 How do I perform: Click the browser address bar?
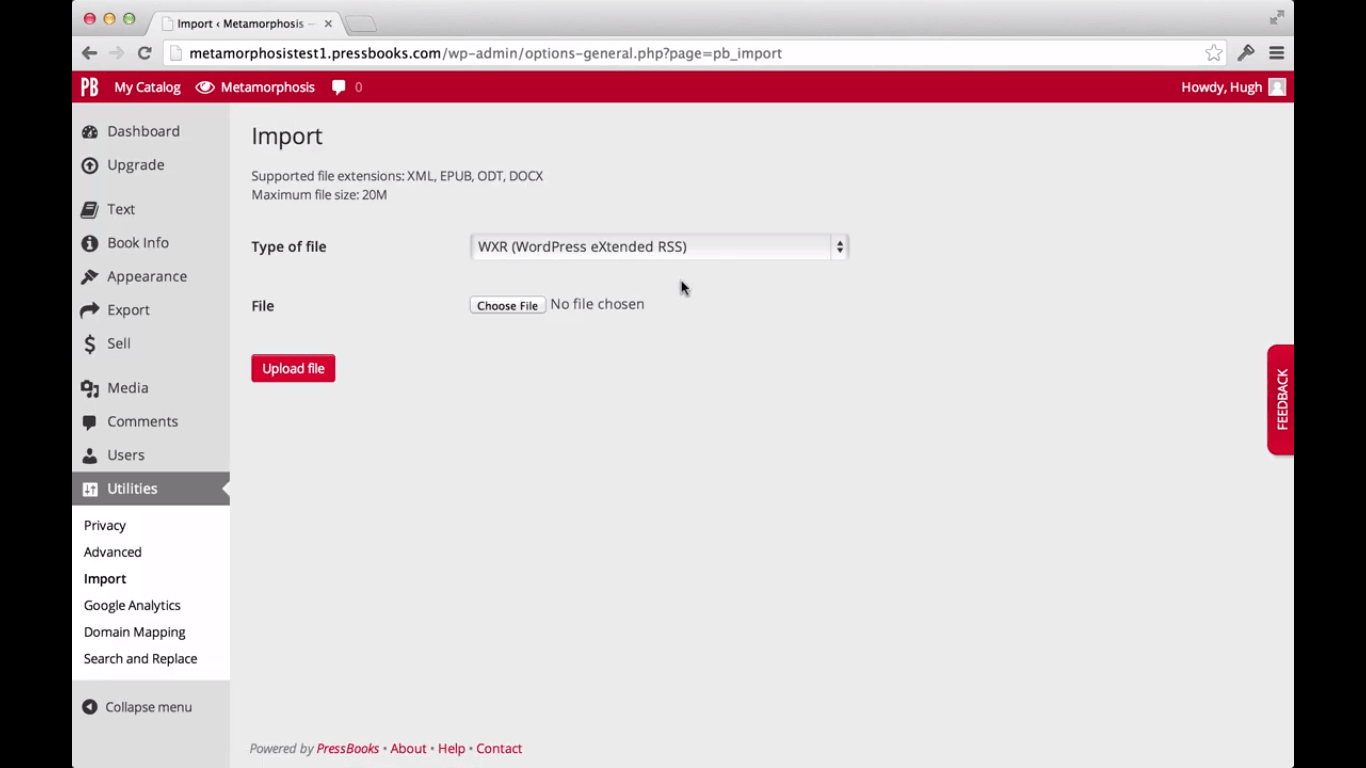click(x=484, y=53)
